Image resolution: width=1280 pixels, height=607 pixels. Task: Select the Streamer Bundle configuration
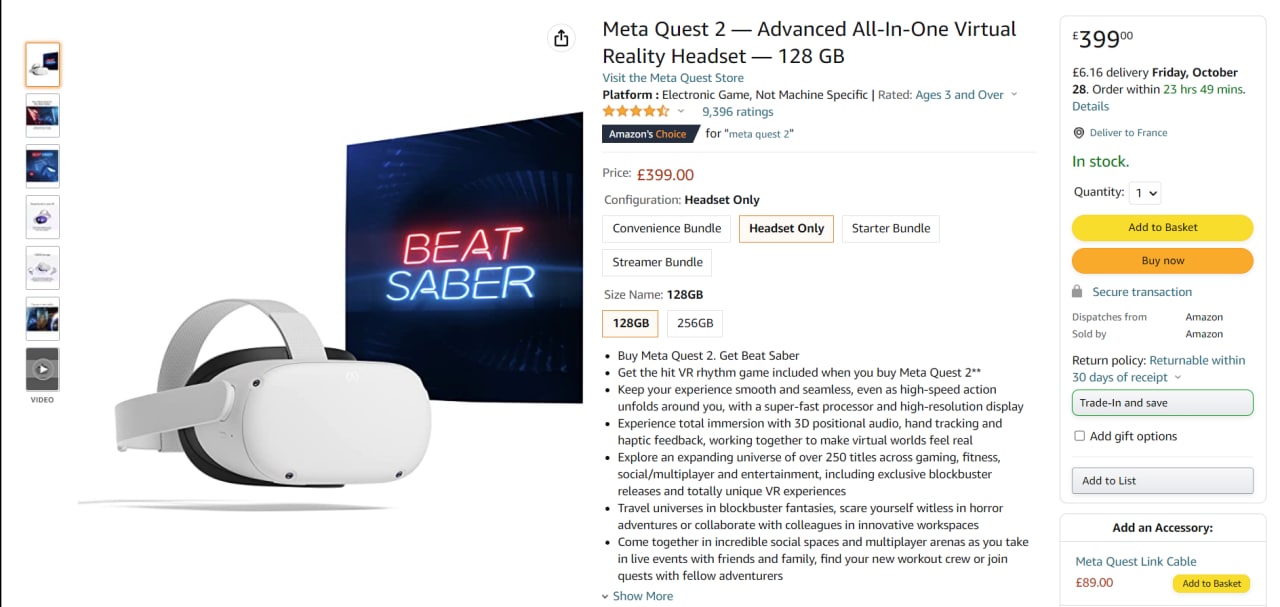pos(657,262)
